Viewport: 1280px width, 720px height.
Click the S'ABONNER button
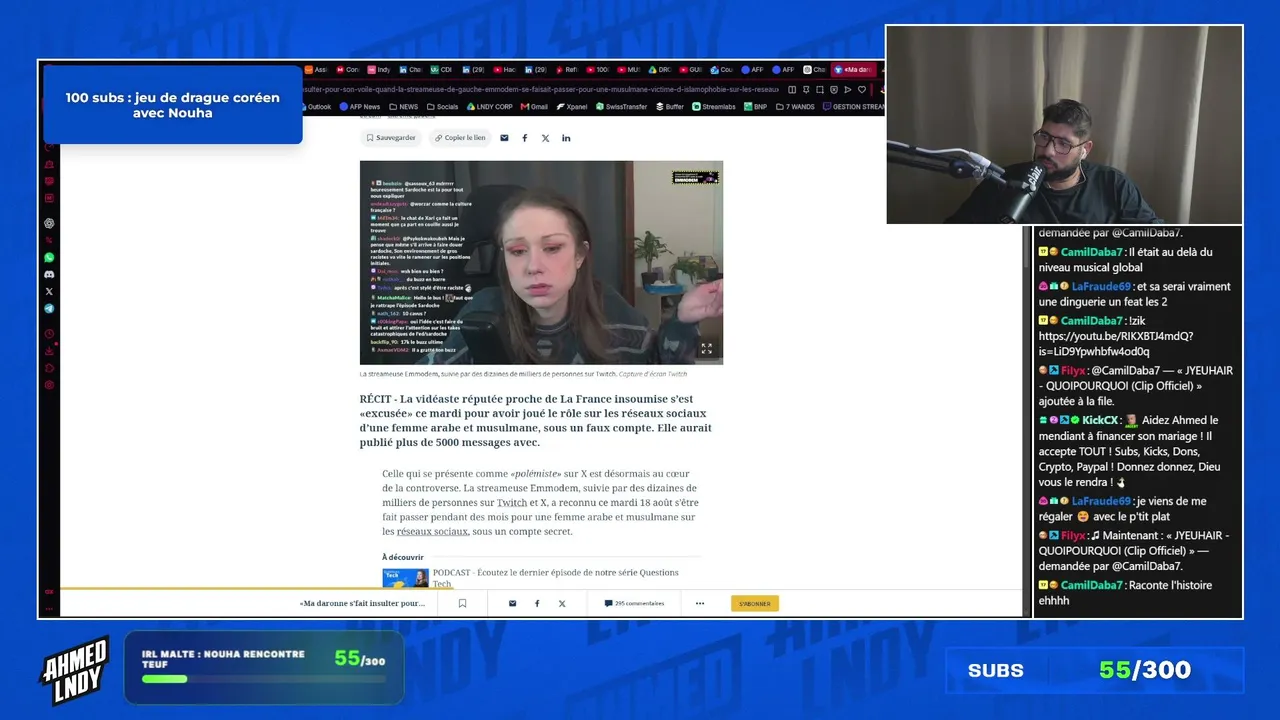tap(755, 603)
